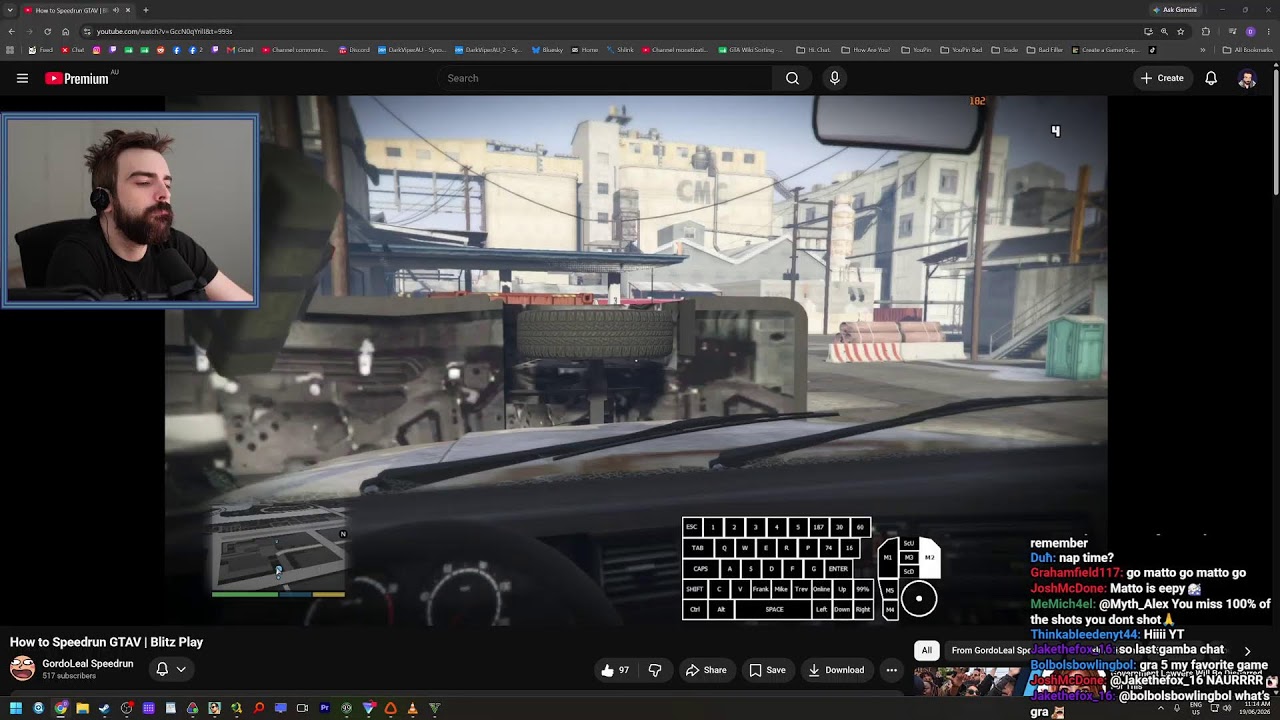This screenshot has height=720, width=1280.
Task: Open Chrome three-dot menu
Action: click(x=1269, y=31)
